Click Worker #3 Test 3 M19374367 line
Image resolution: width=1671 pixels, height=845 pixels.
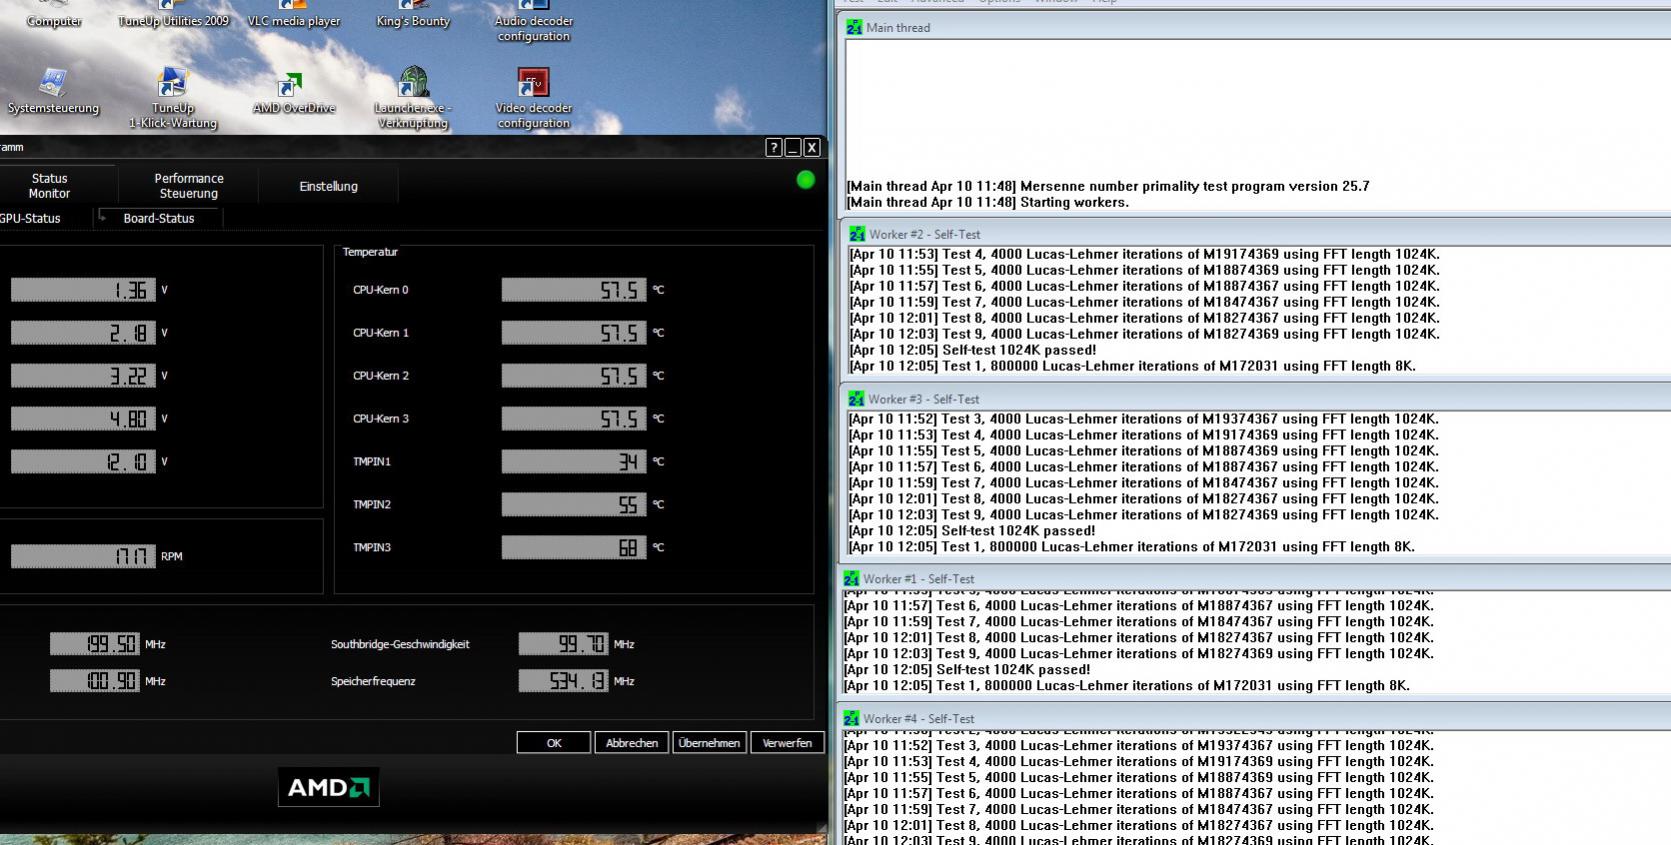tap(1143, 419)
